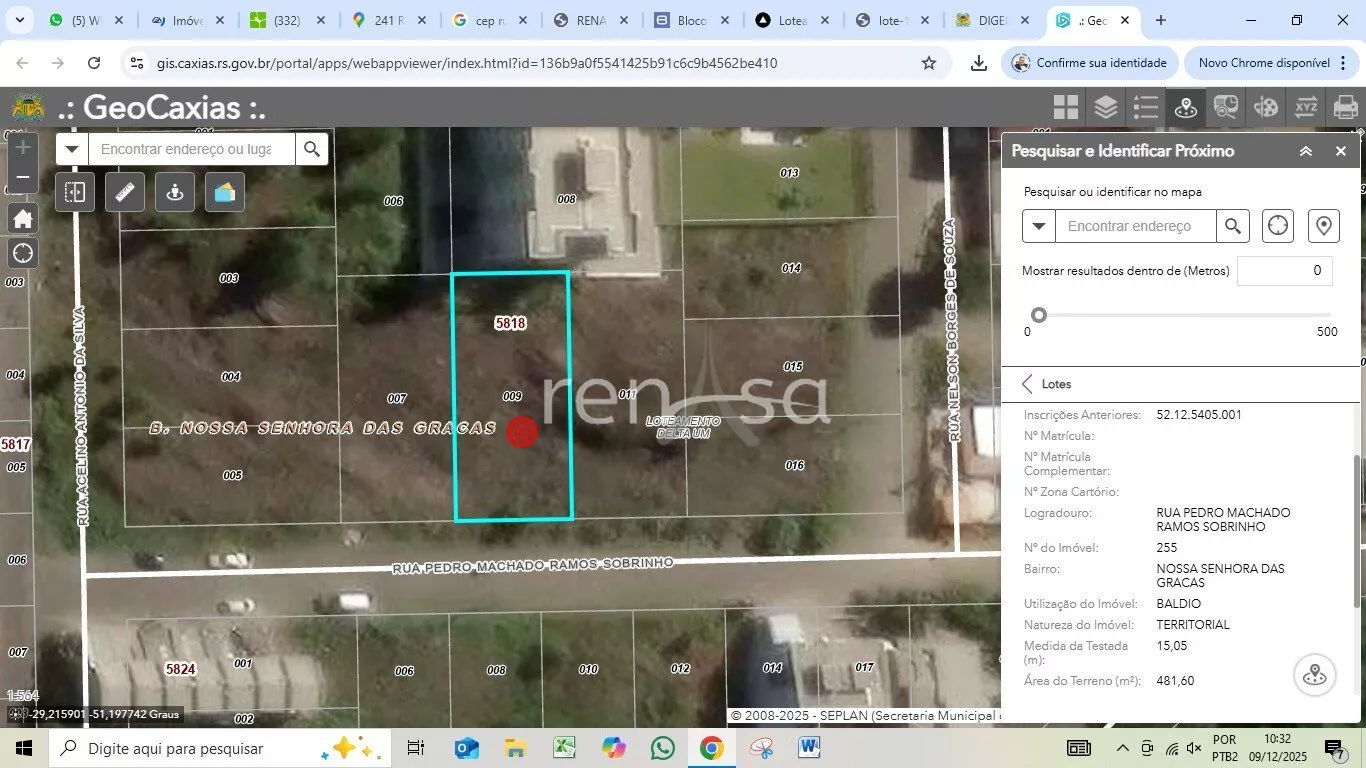Open the print widget in header

click(x=1346, y=107)
